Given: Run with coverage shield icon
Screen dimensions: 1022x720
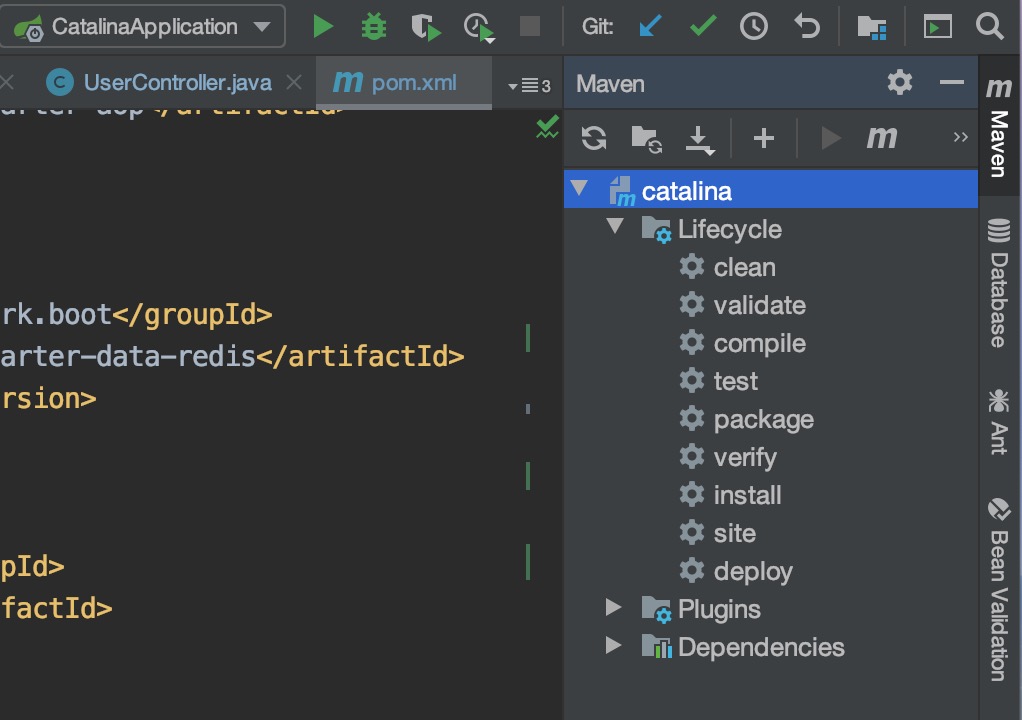Looking at the screenshot, I should click(x=426, y=27).
